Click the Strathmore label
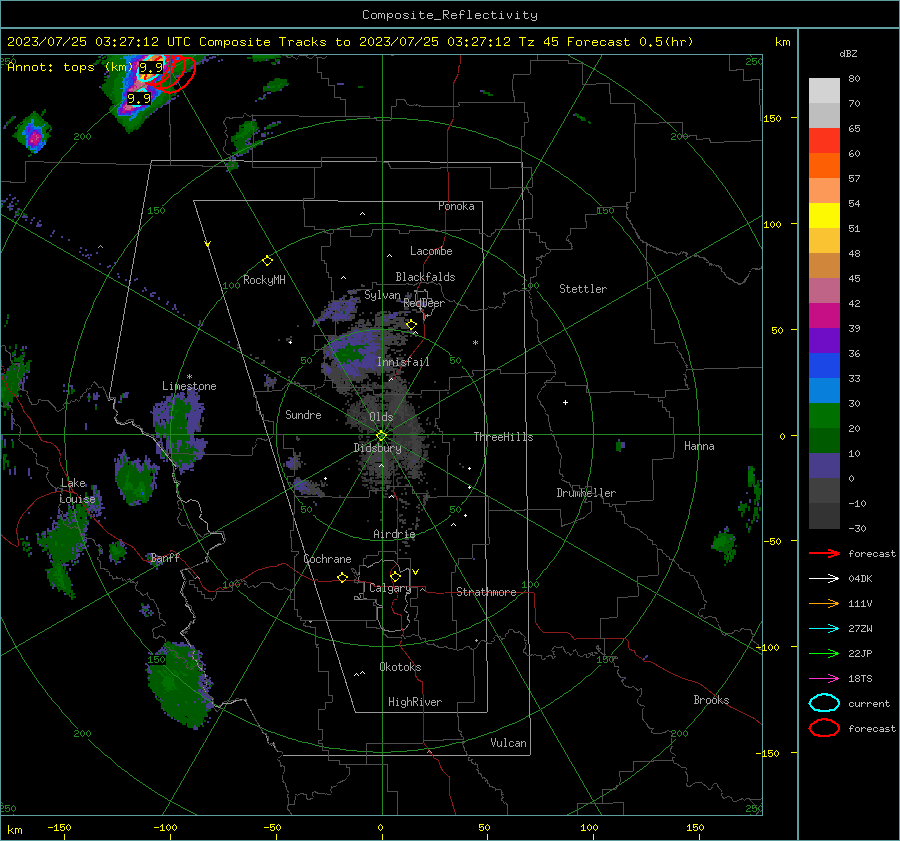The width and height of the screenshot is (900, 841). (x=486, y=592)
